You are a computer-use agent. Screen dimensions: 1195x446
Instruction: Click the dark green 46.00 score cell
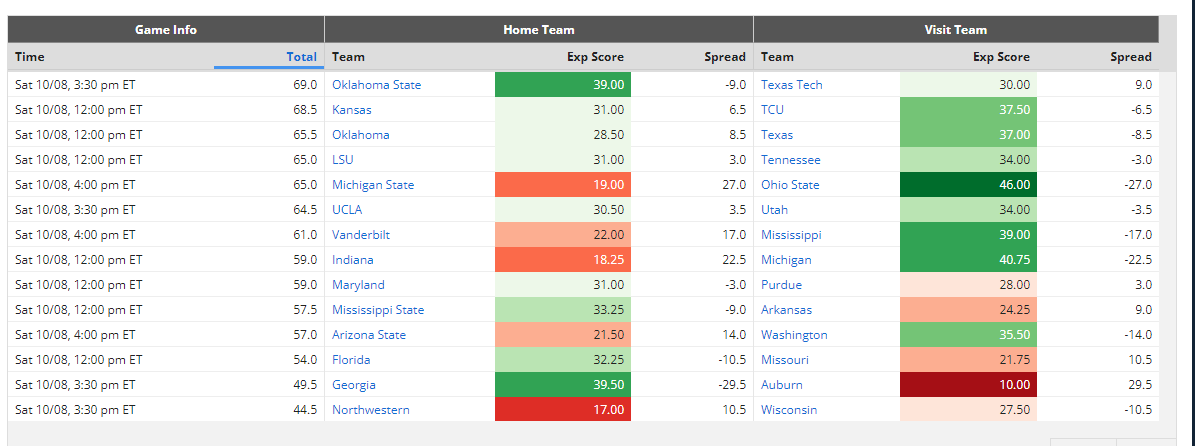click(968, 185)
